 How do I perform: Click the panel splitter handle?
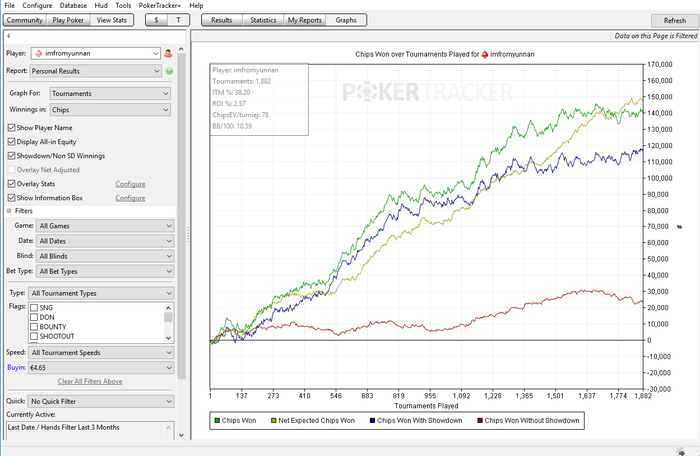pyautogui.click(x=188, y=234)
